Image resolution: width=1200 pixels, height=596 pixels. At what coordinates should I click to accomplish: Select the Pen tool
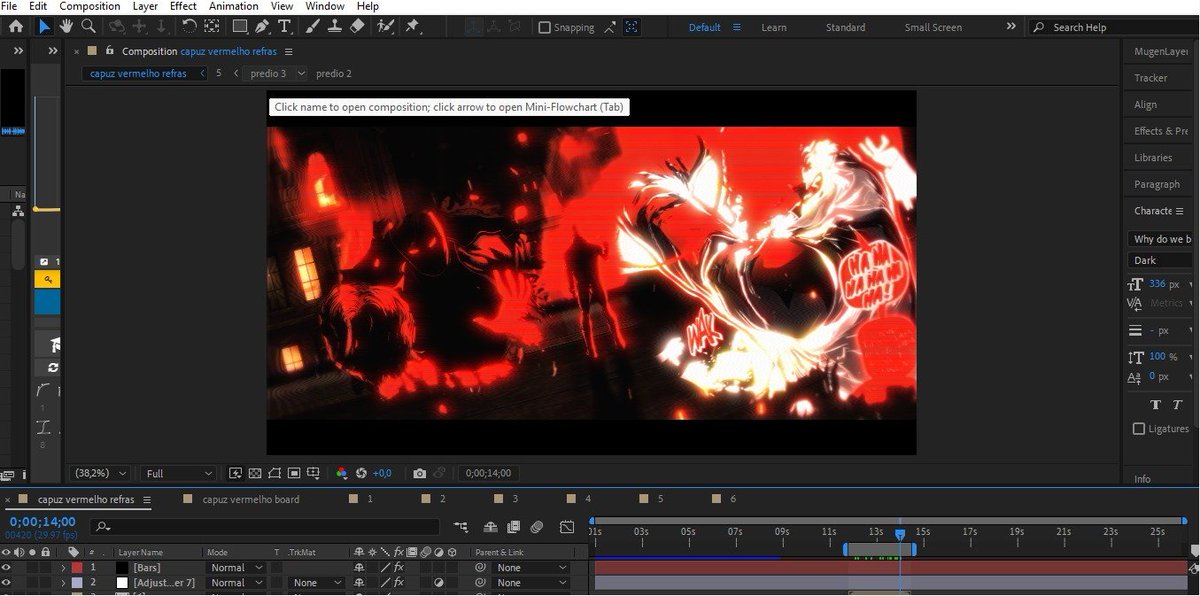[x=262, y=26]
